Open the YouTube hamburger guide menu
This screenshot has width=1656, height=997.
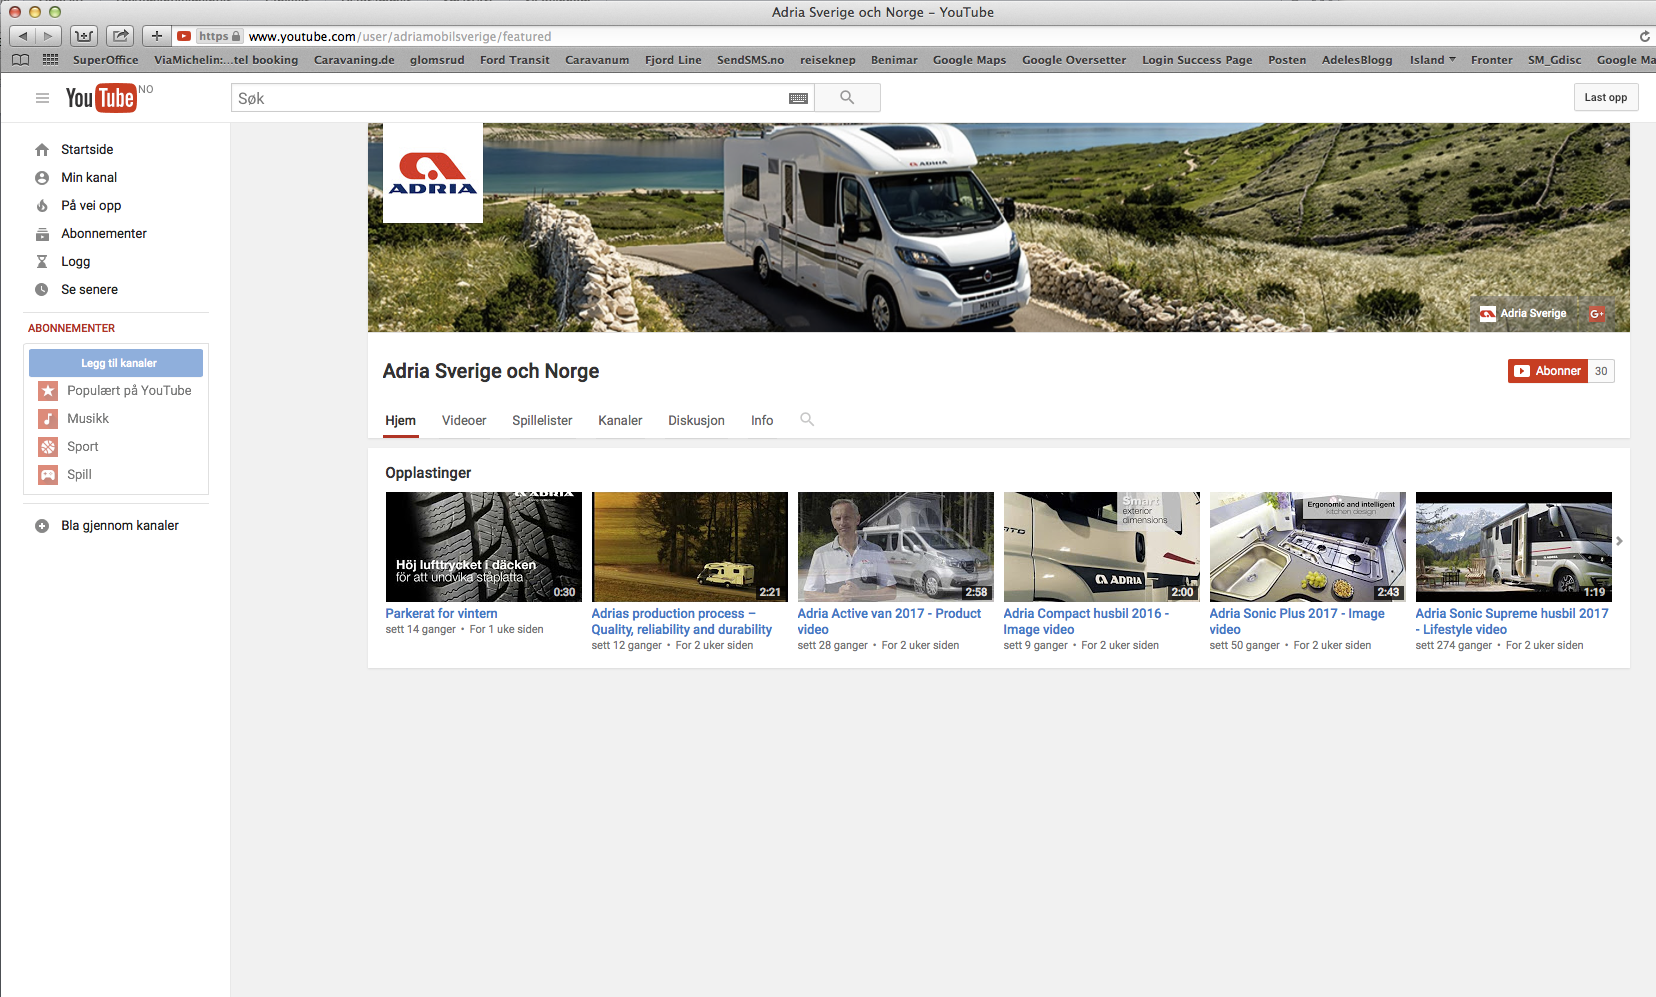(42, 98)
